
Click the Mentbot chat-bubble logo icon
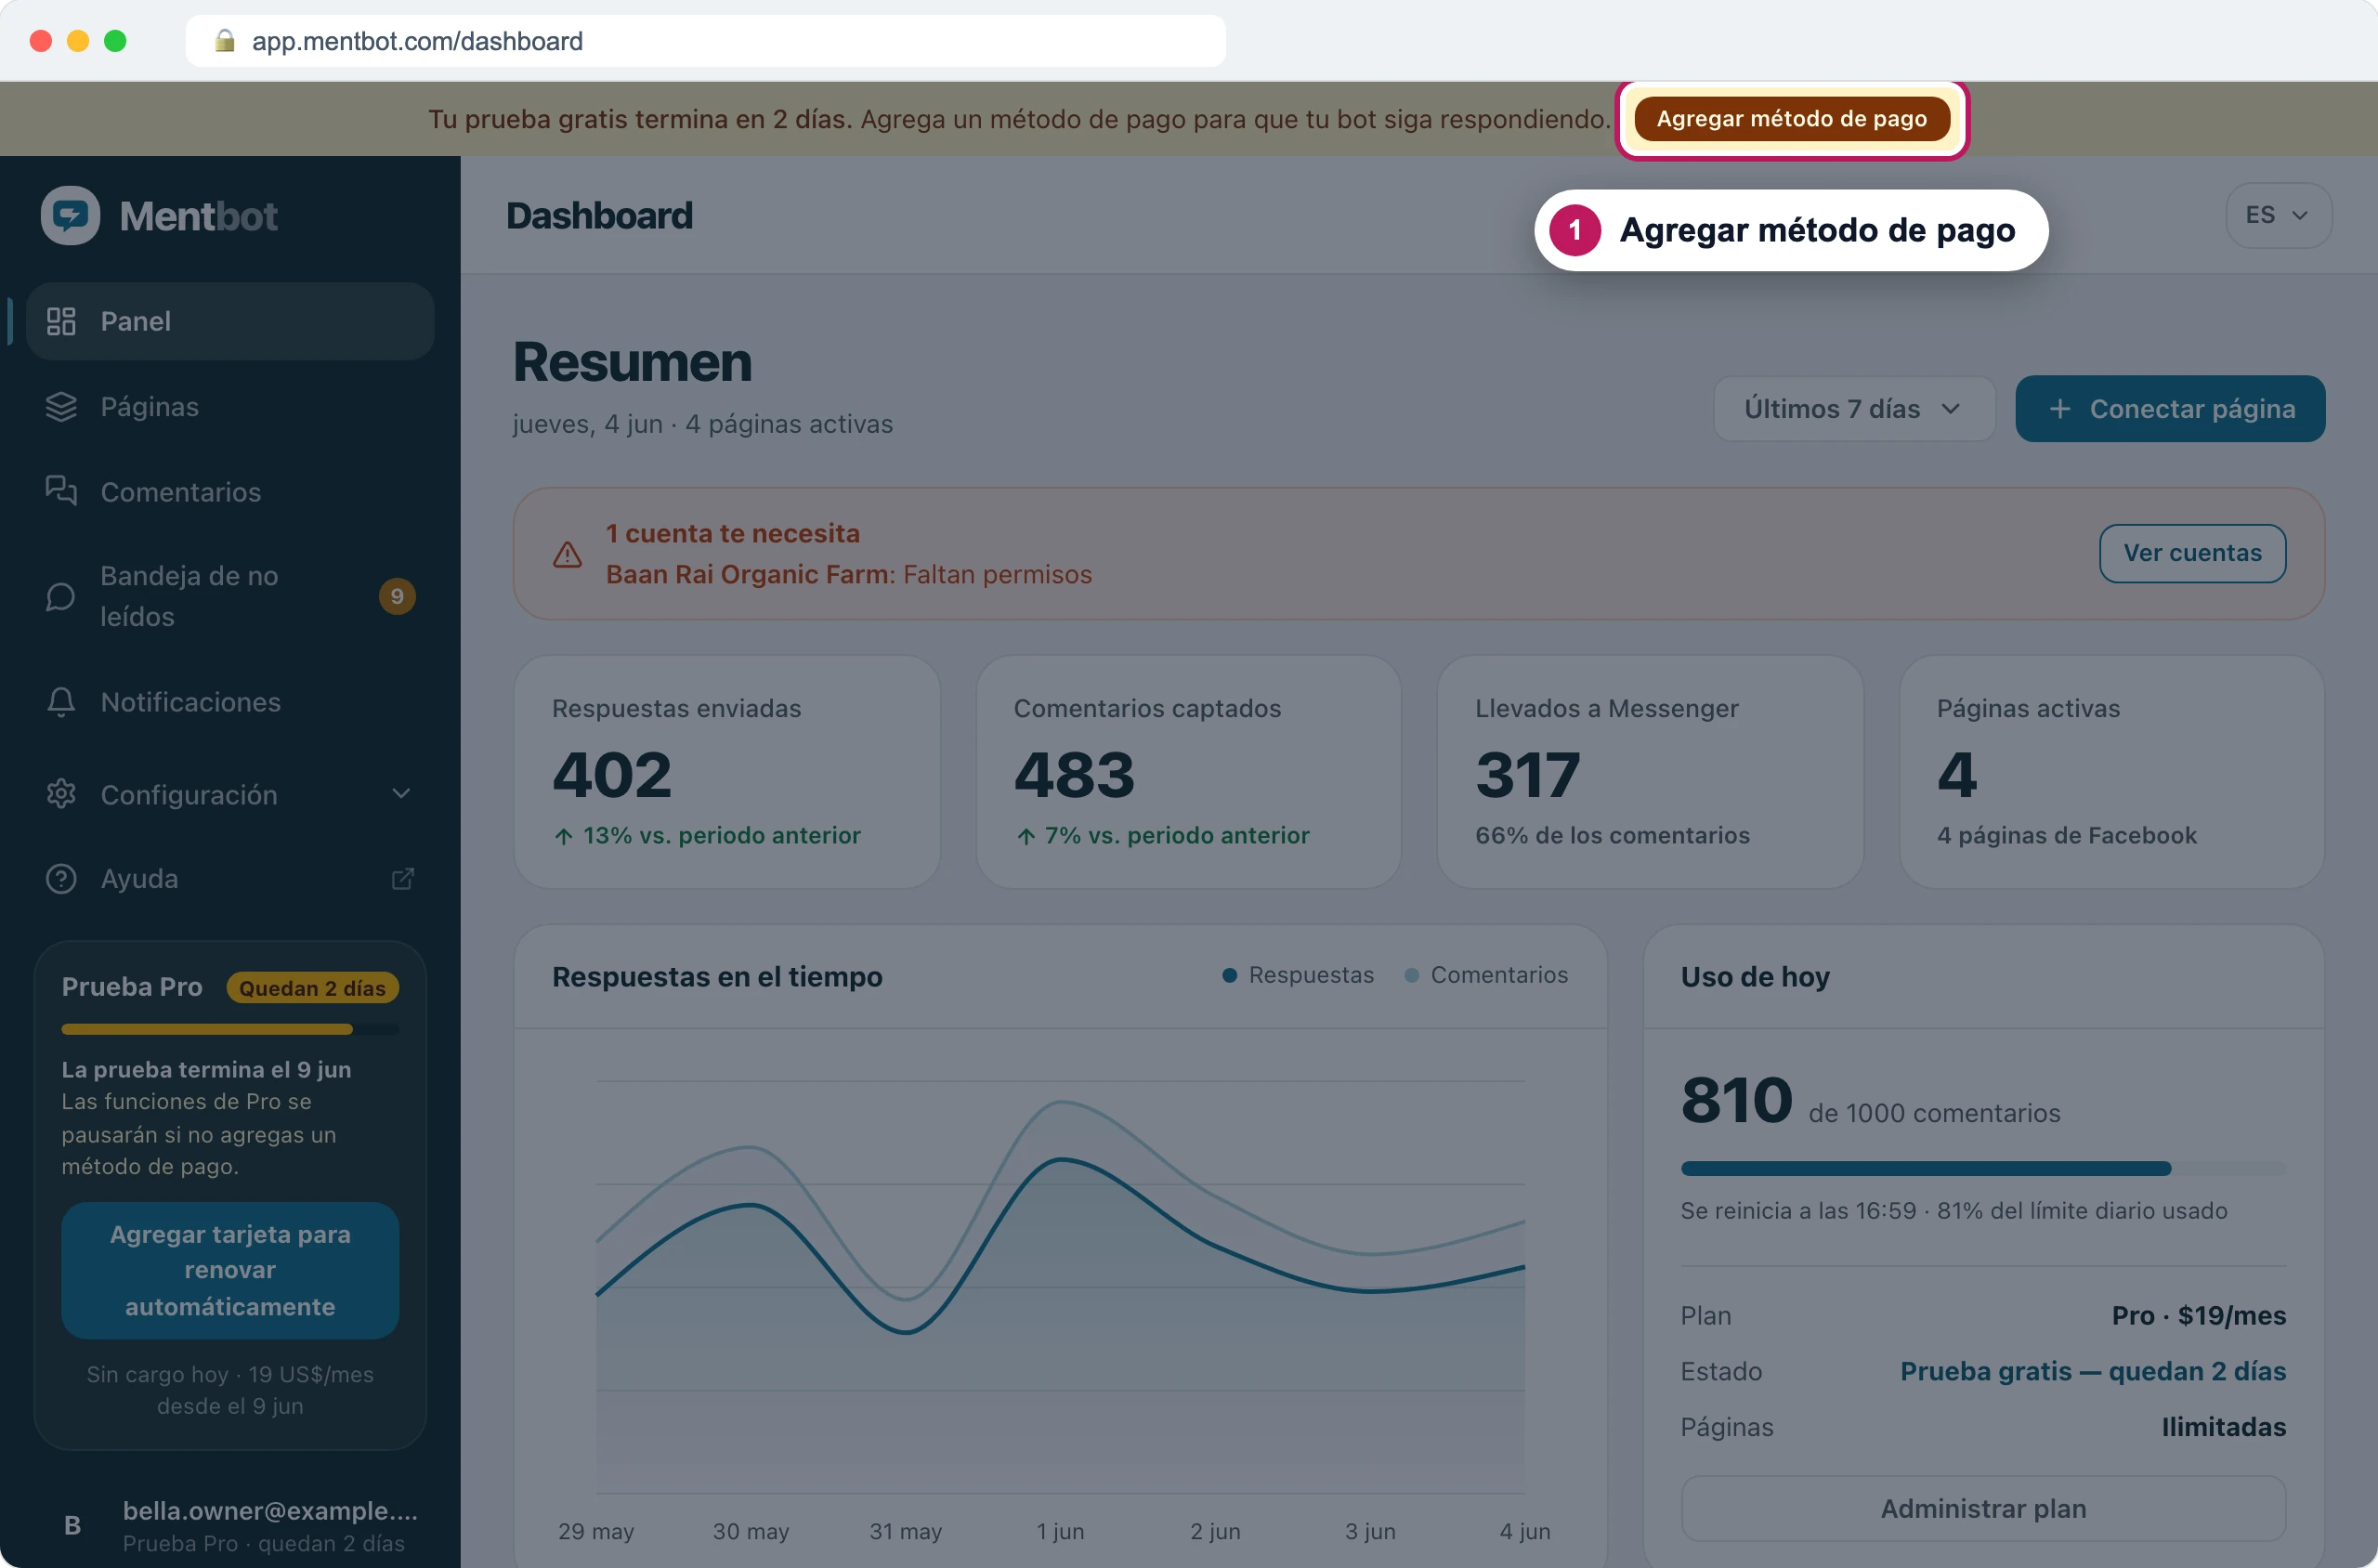point(70,215)
